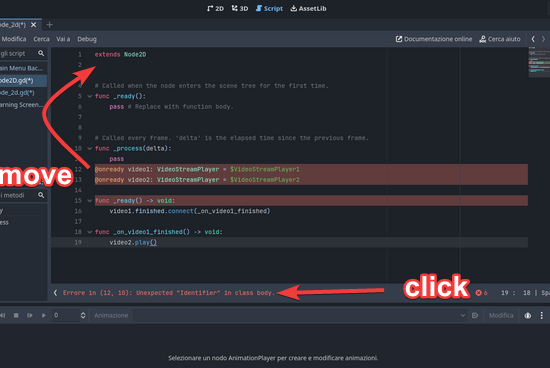Switch to the 3D workspace
The height and width of the screenshot is (368, 550).
click(x=240, y=8)
